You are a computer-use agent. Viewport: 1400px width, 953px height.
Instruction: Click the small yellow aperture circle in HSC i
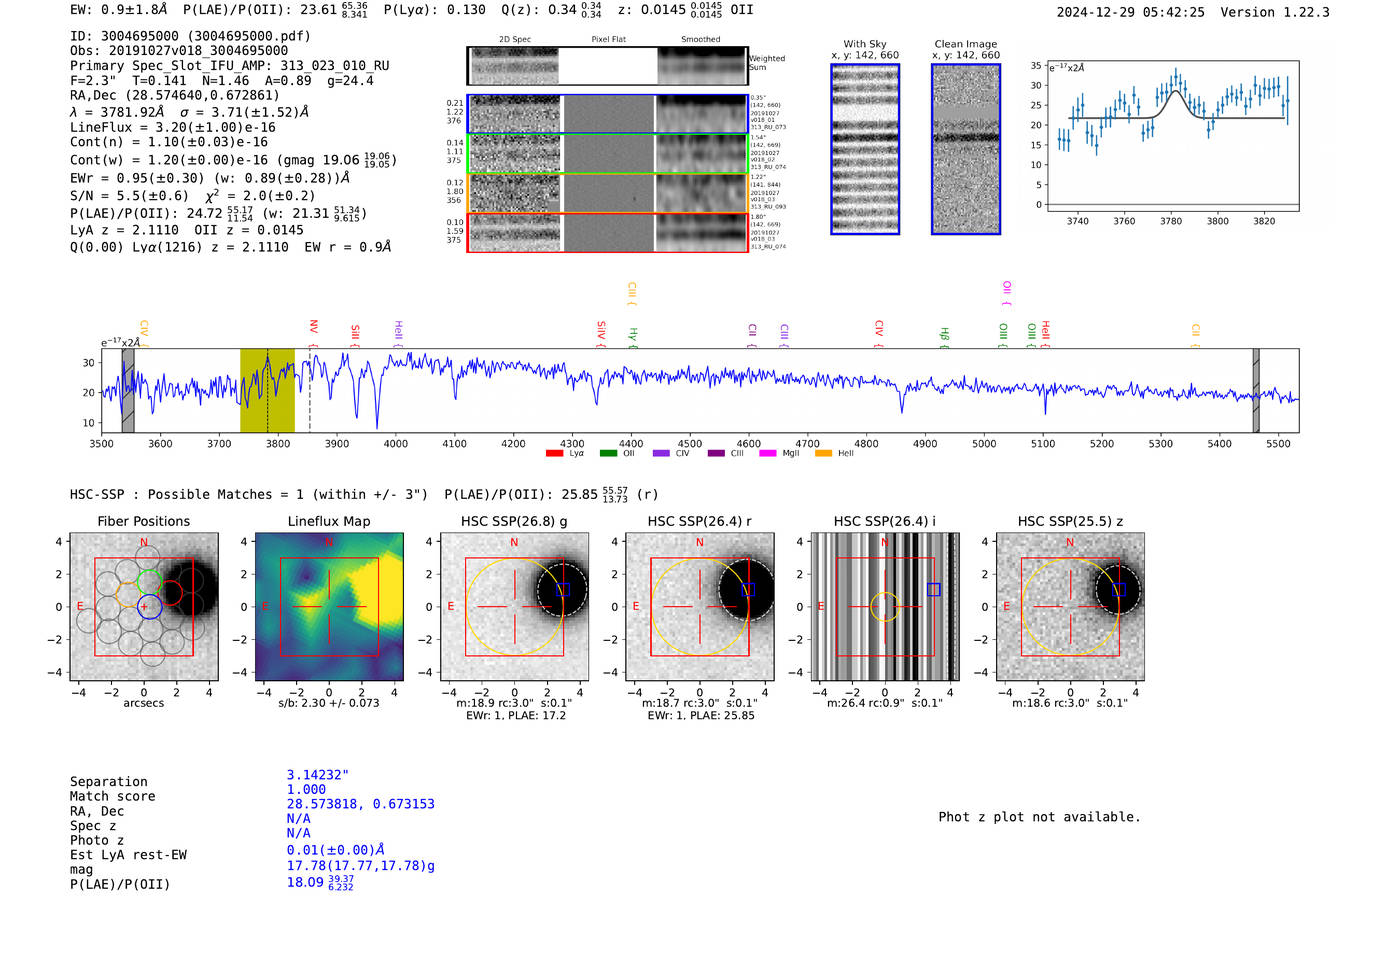pyautogui.click(x=885, y=607)
